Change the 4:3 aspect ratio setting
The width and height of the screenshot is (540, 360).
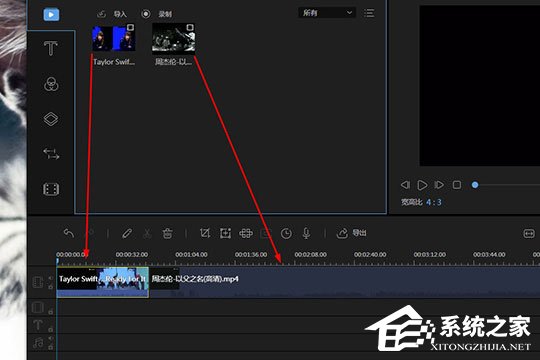point(434,202)
